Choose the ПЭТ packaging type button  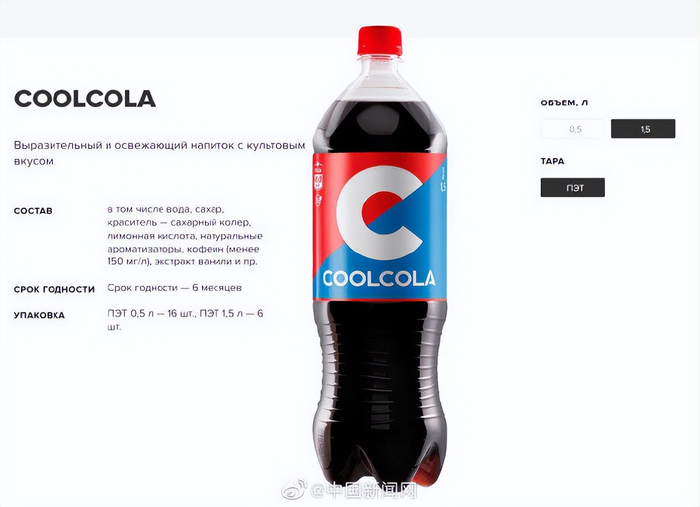pyautogui.click(x=573, y=187)
